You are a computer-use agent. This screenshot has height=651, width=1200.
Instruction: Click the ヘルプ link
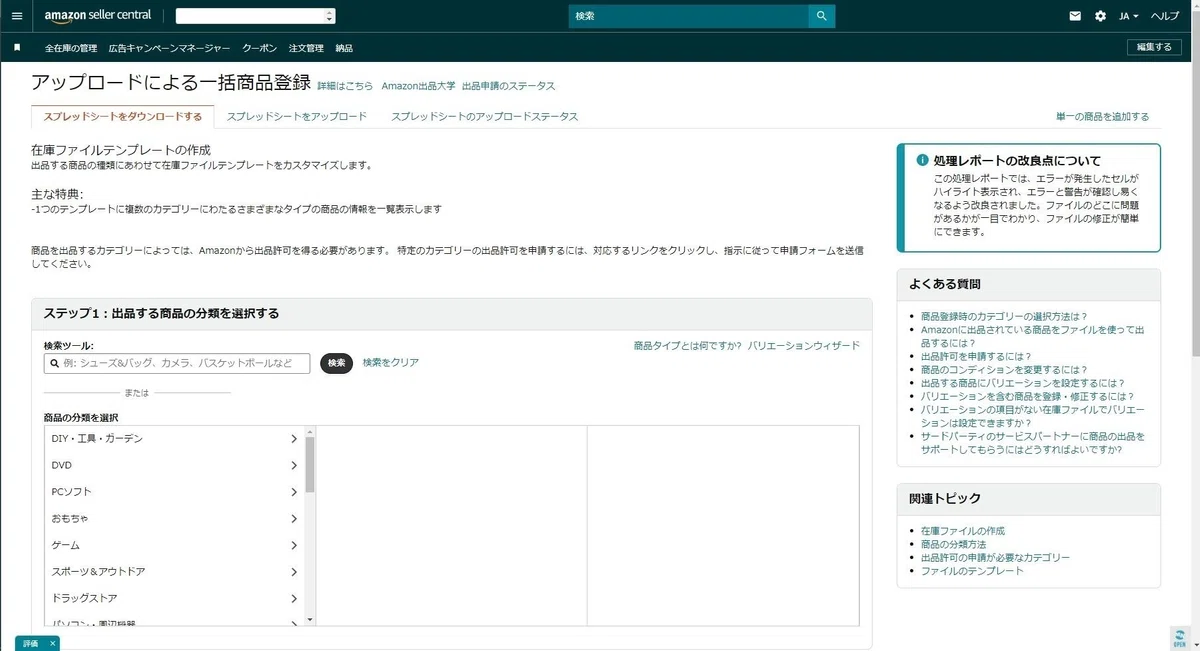point(1165,16)
